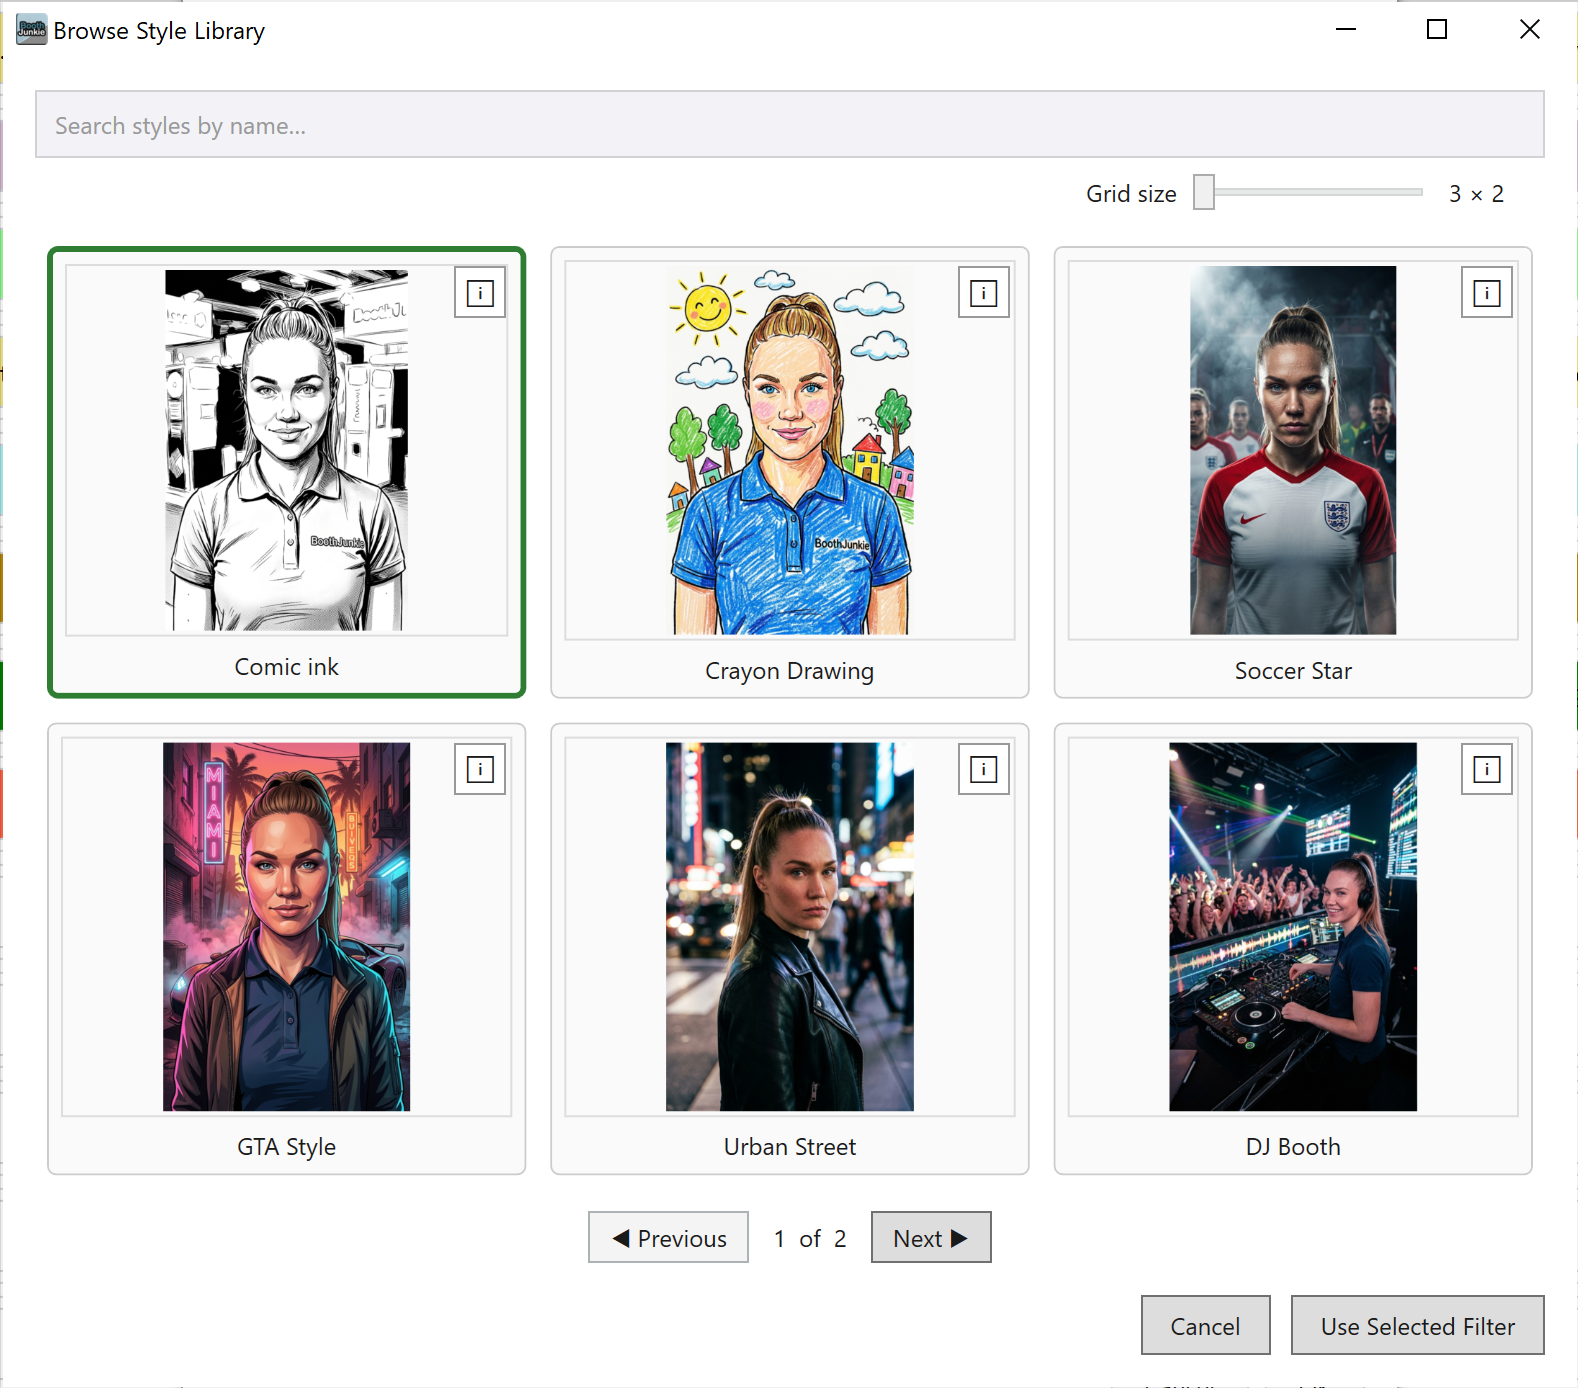Minimize the Browse Style Library window
The height and width of the screenshot is (1388, 1578).
pyautogui.click(x=1346, y=30)
